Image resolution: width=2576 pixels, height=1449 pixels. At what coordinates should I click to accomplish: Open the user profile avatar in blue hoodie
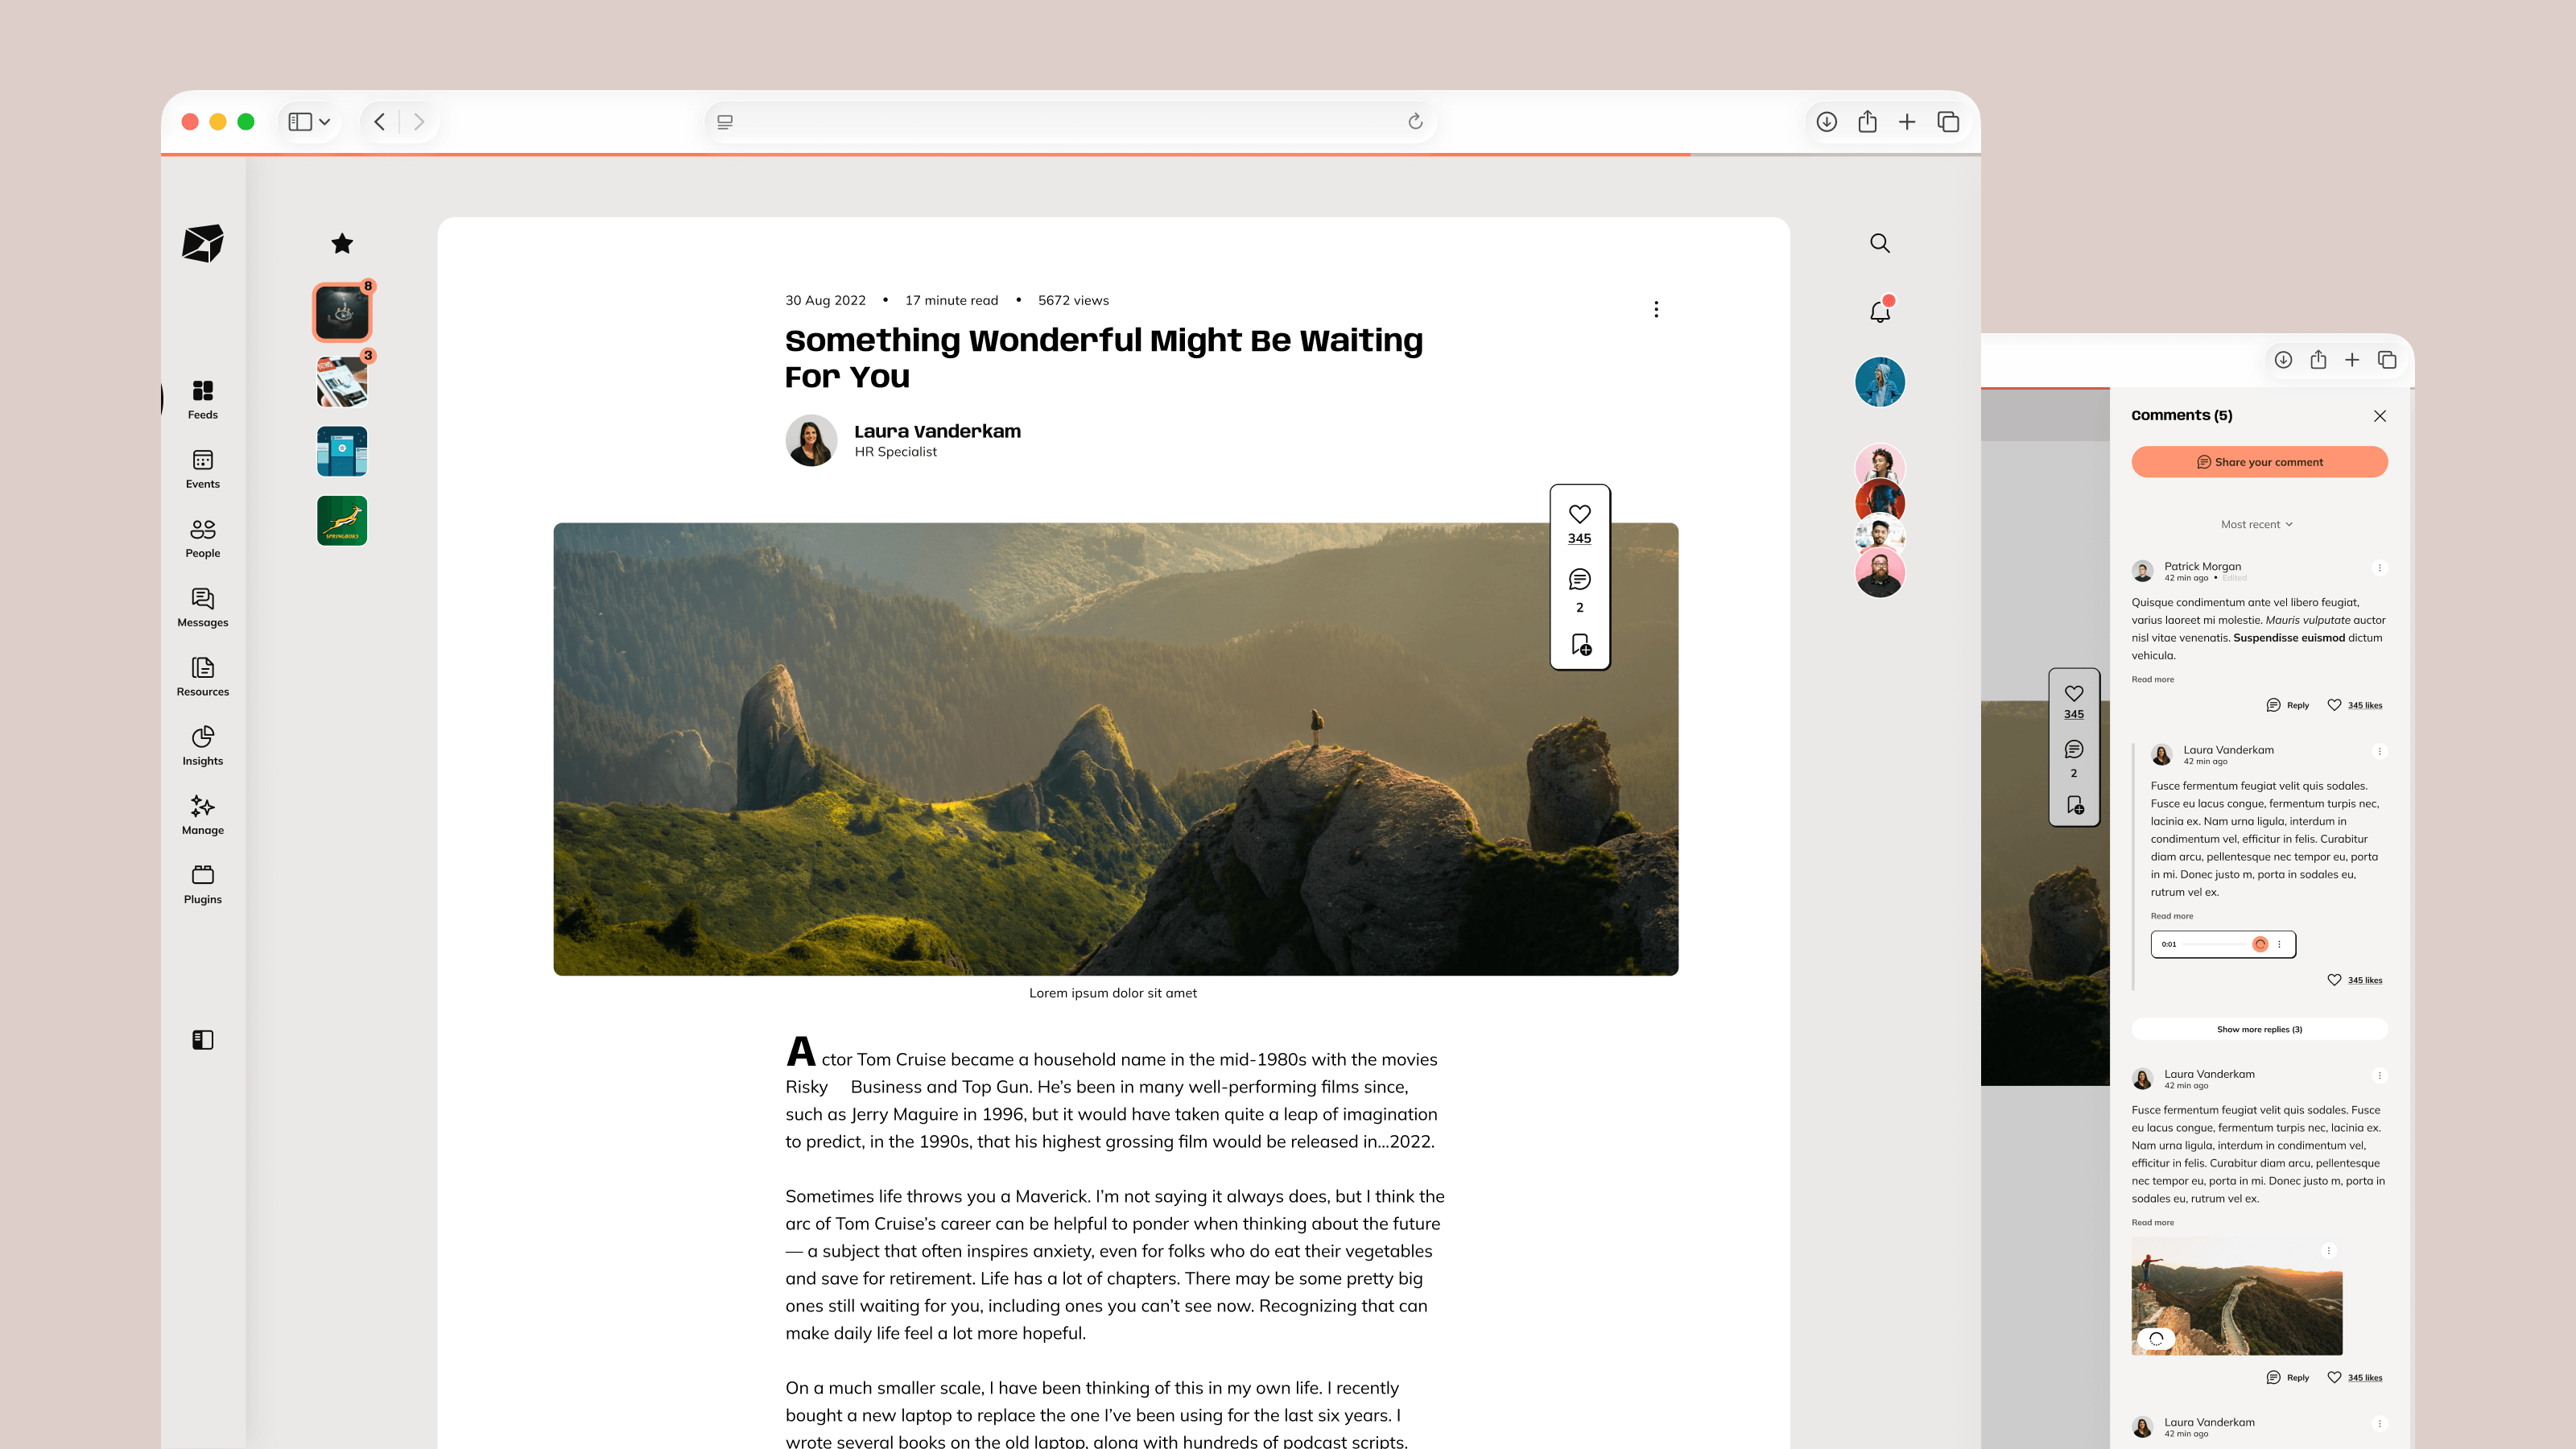(x=1880, y=382)
